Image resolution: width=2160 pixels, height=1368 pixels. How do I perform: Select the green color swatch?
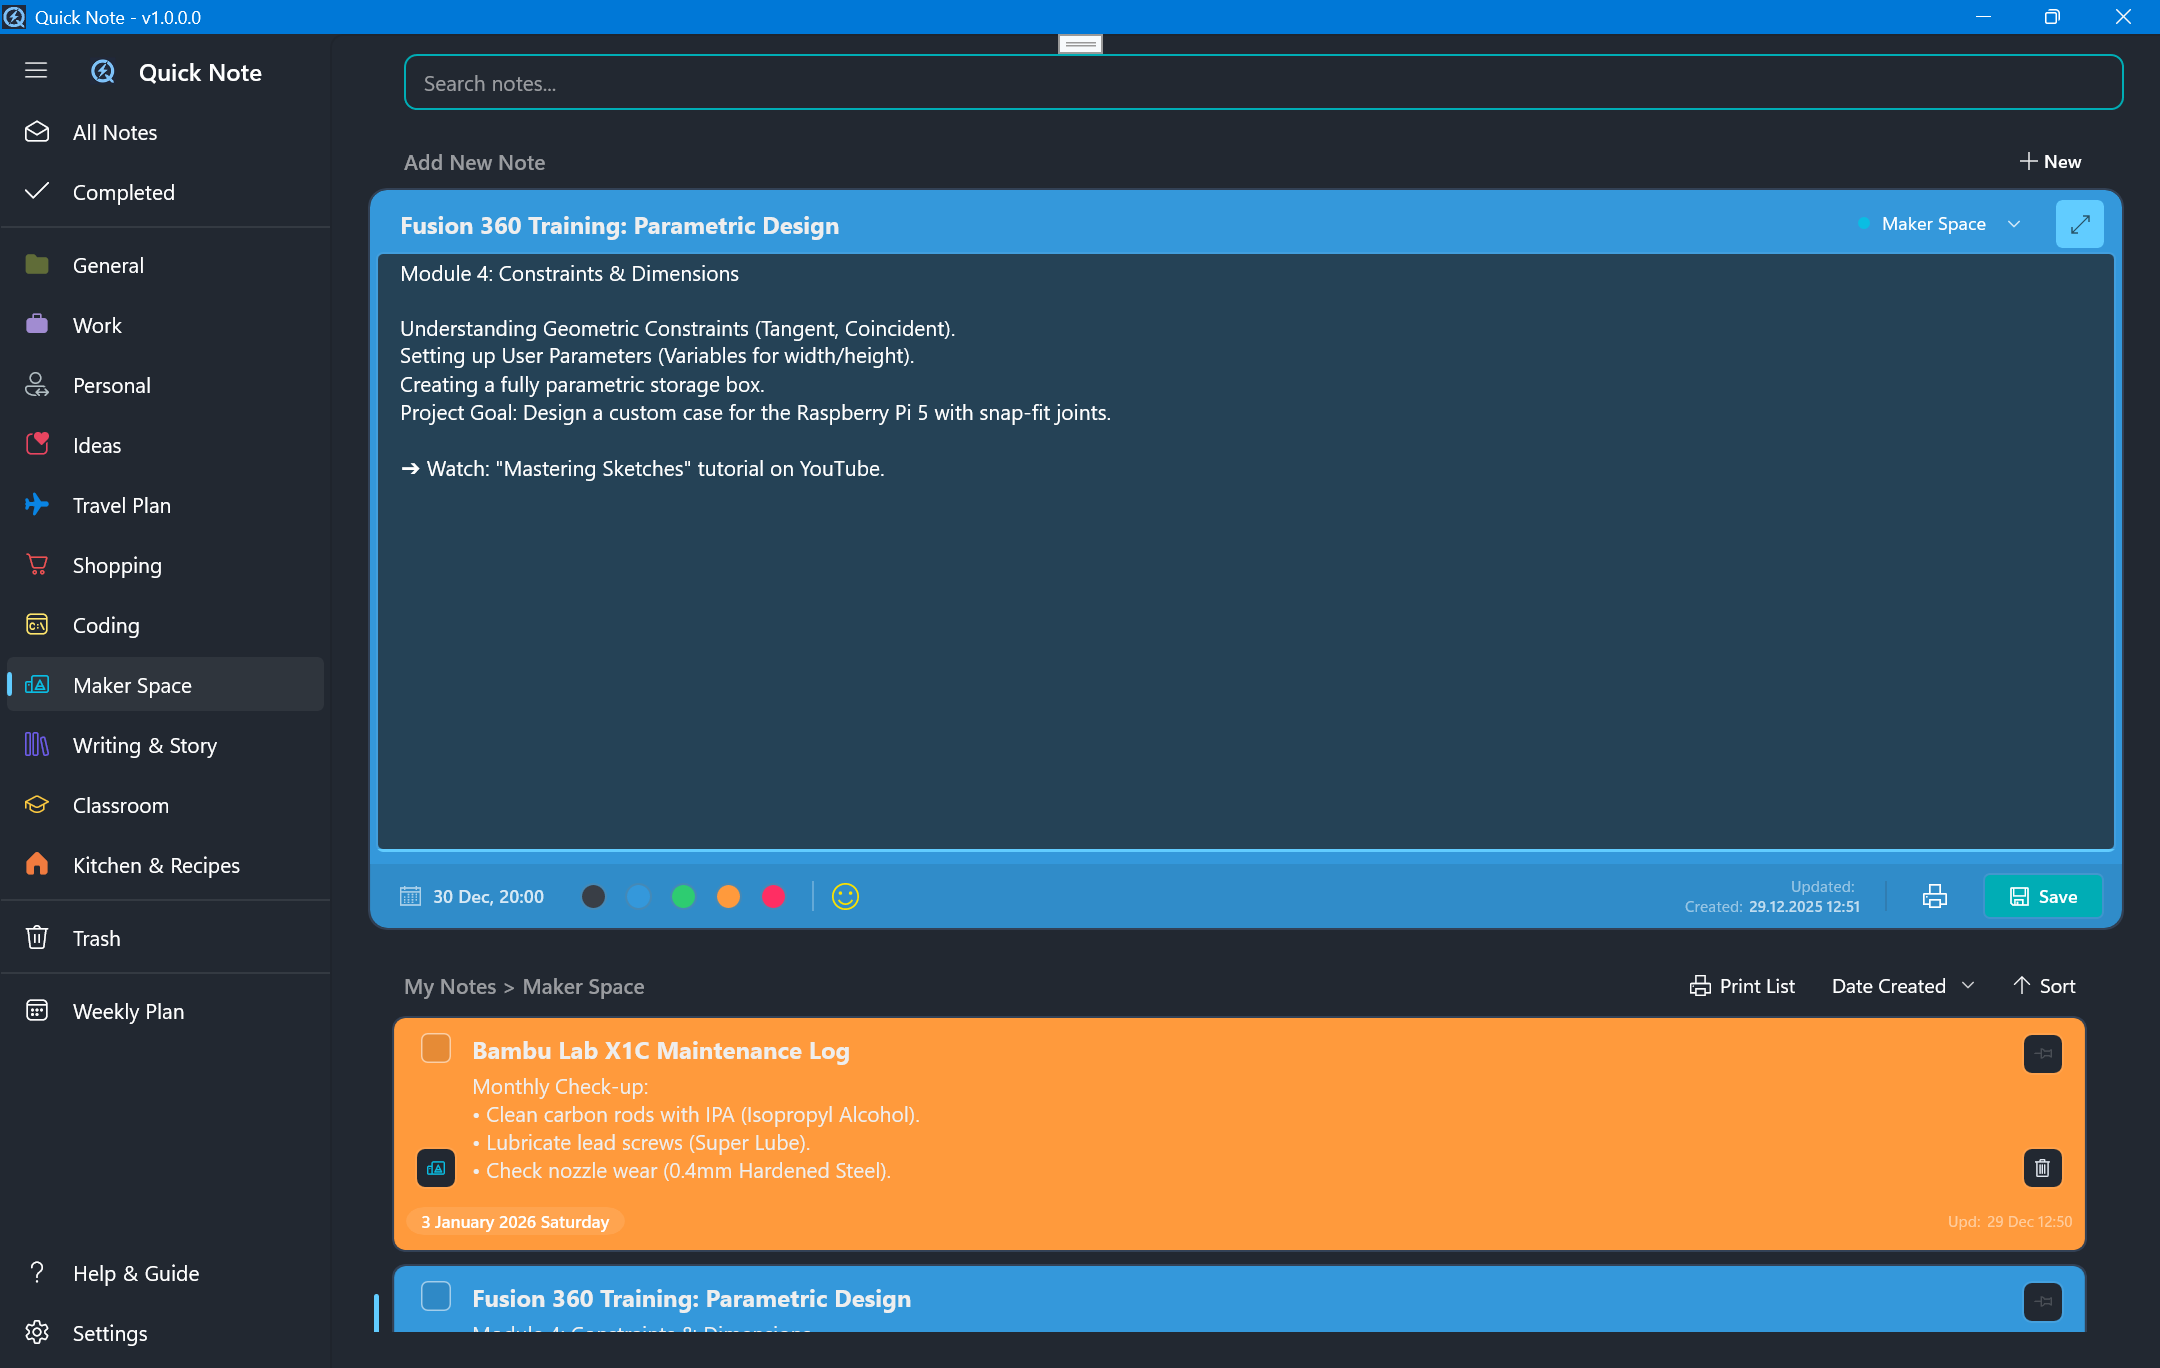pos(683,896)
